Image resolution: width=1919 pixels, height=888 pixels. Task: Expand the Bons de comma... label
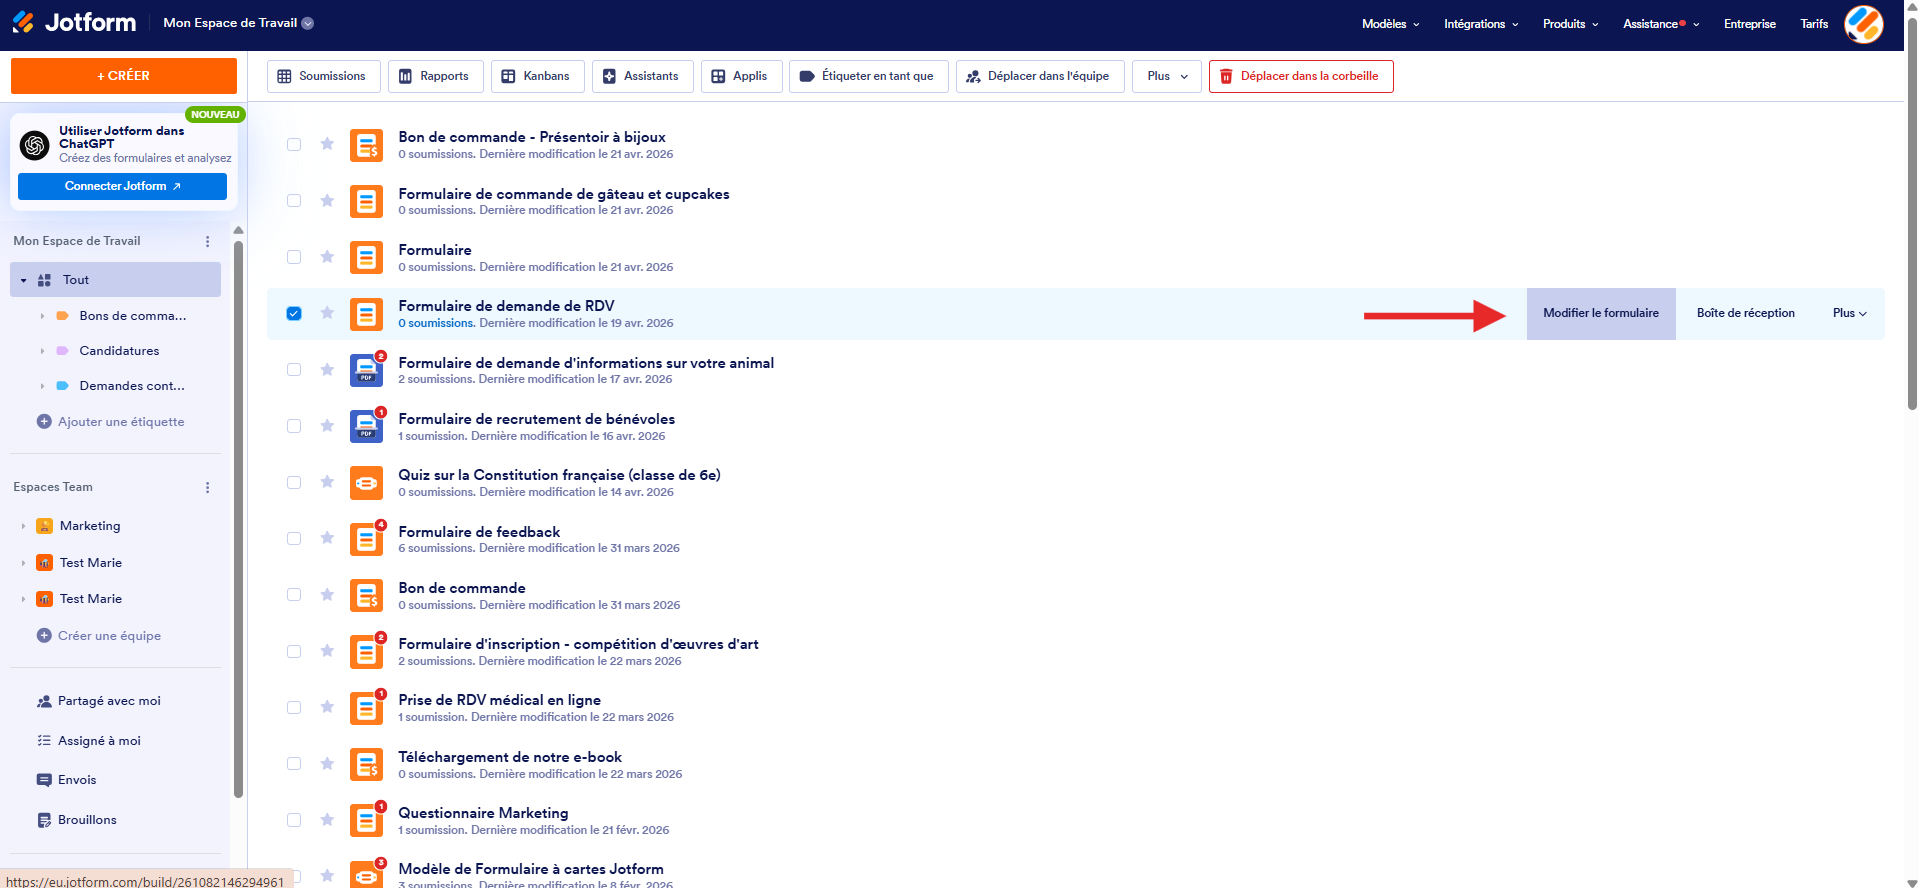42,316
